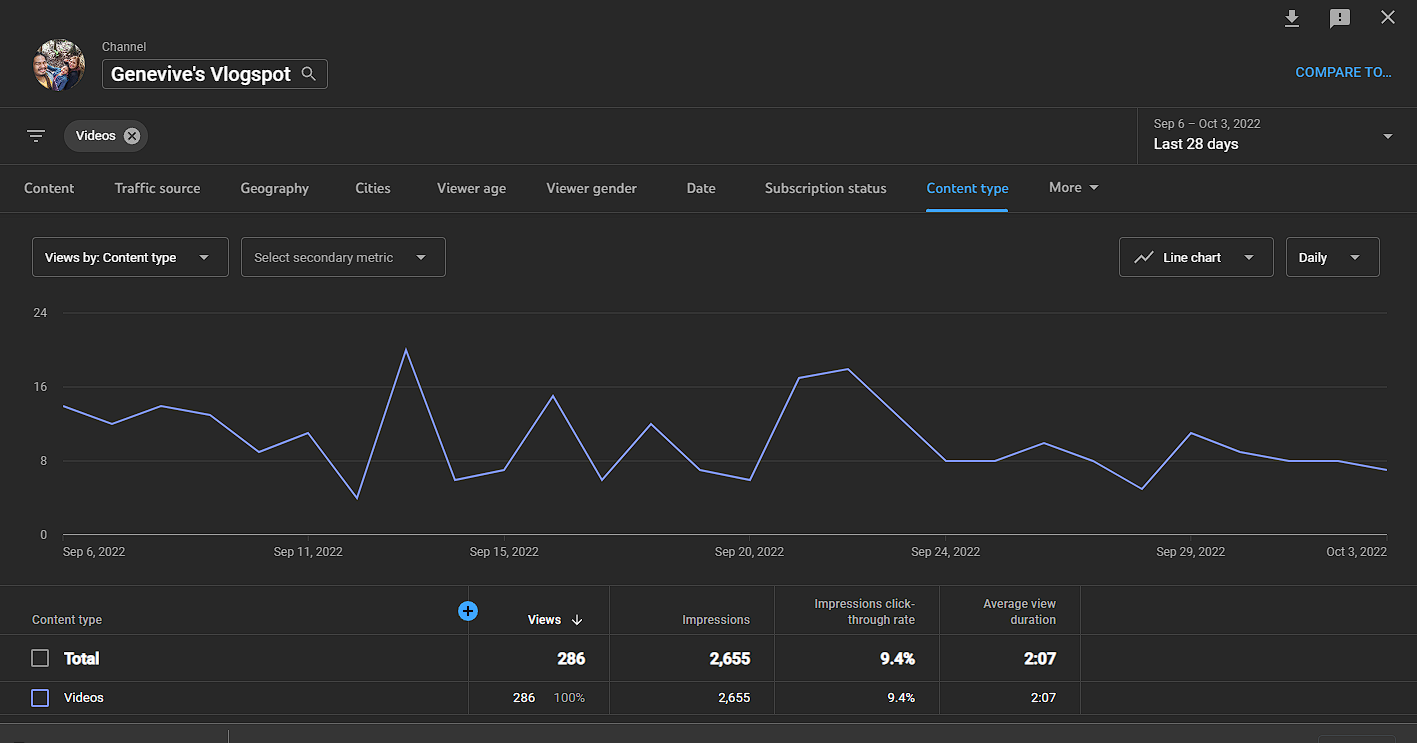Click the COMPARE TO link

tap(1343, 72)
